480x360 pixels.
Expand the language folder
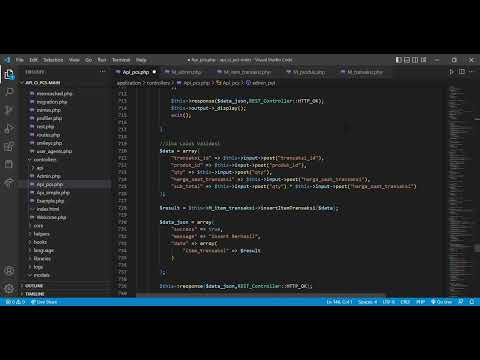click(43, 250)
